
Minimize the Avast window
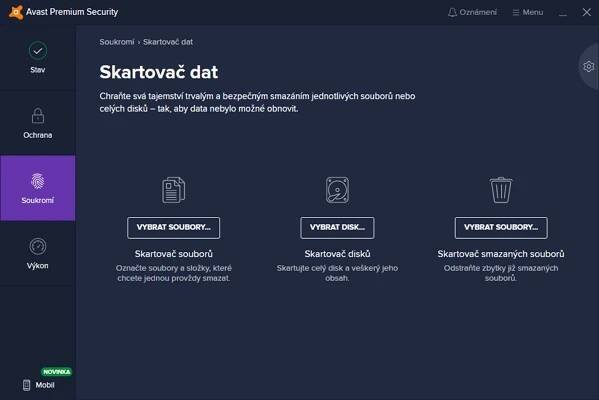point(563,13)
